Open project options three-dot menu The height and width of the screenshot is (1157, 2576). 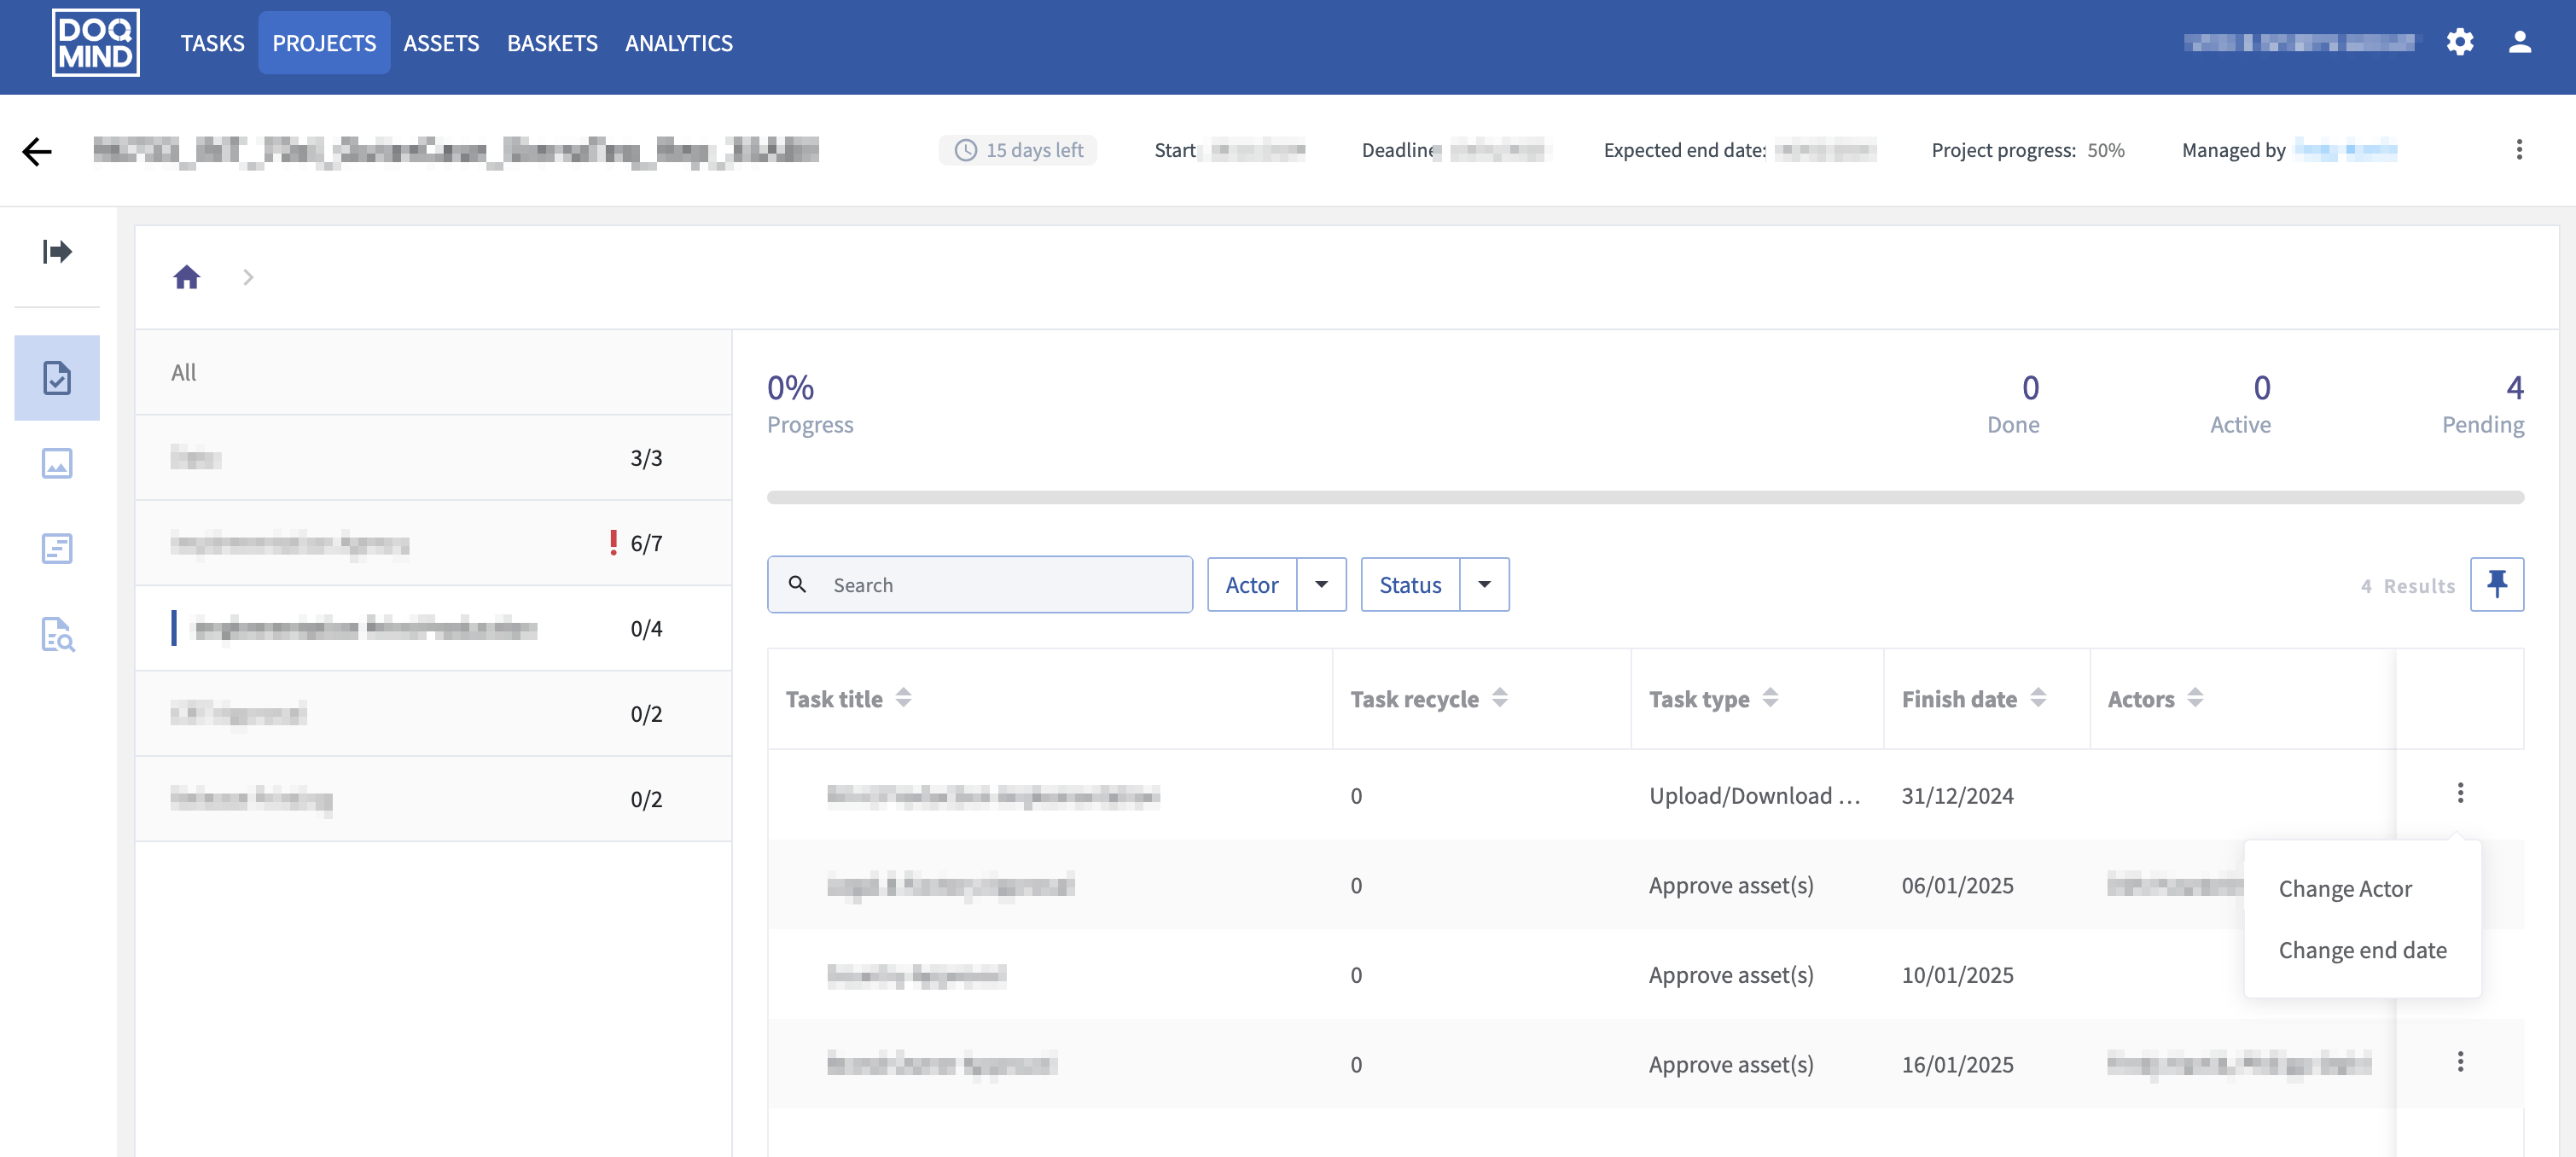tap(2518, 150)
